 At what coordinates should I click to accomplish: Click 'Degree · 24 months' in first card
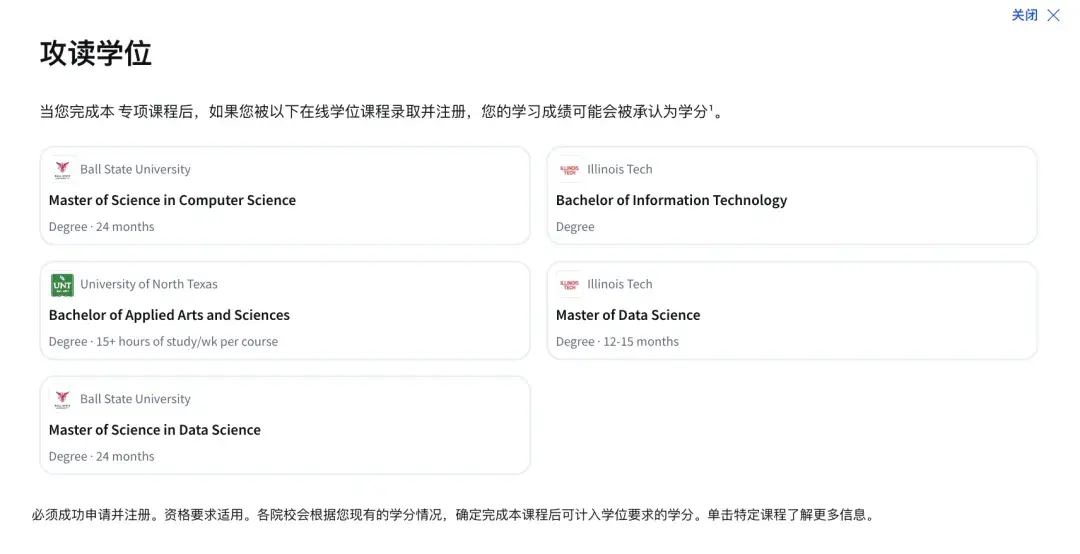click(x=101, y=227)
